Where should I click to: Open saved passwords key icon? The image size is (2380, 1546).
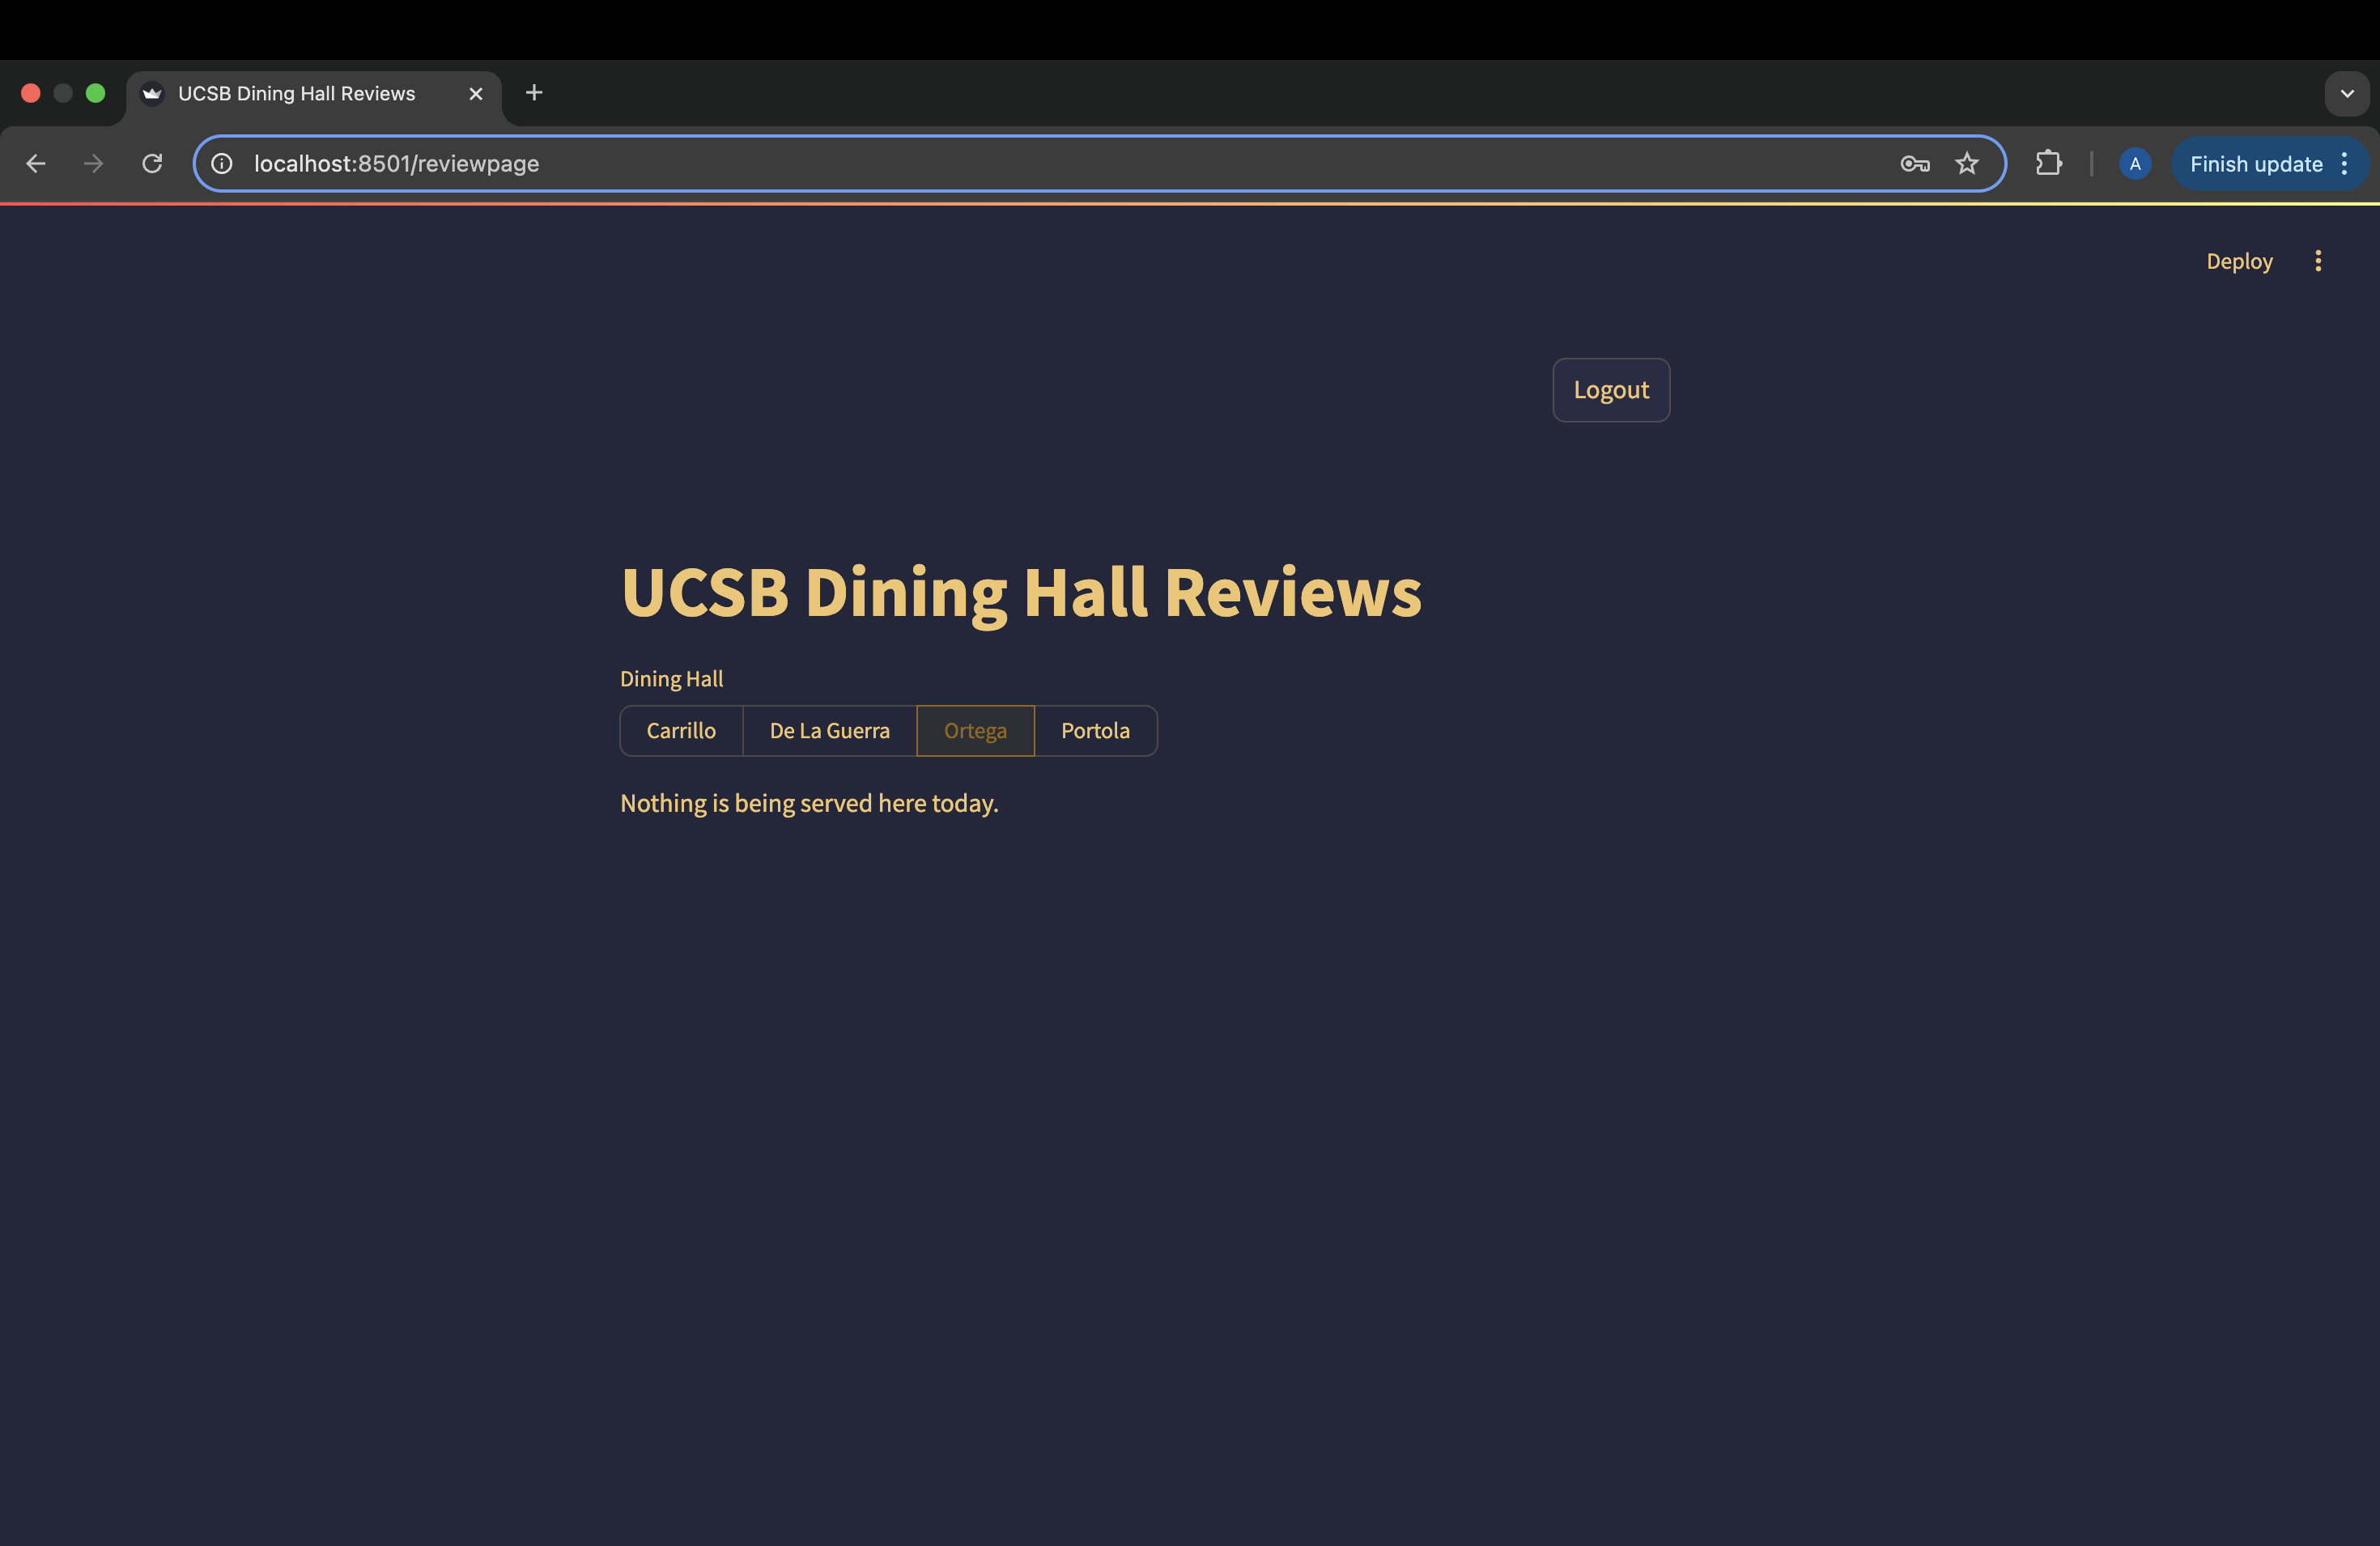click(x=1914, y=163)
